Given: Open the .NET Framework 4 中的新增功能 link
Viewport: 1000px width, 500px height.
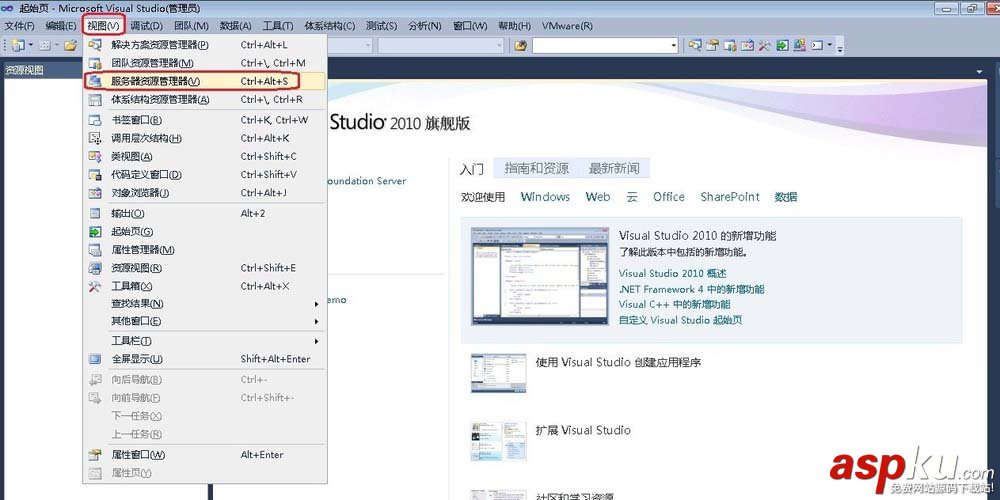Looking at the screenshot, I should coord(691,289).
